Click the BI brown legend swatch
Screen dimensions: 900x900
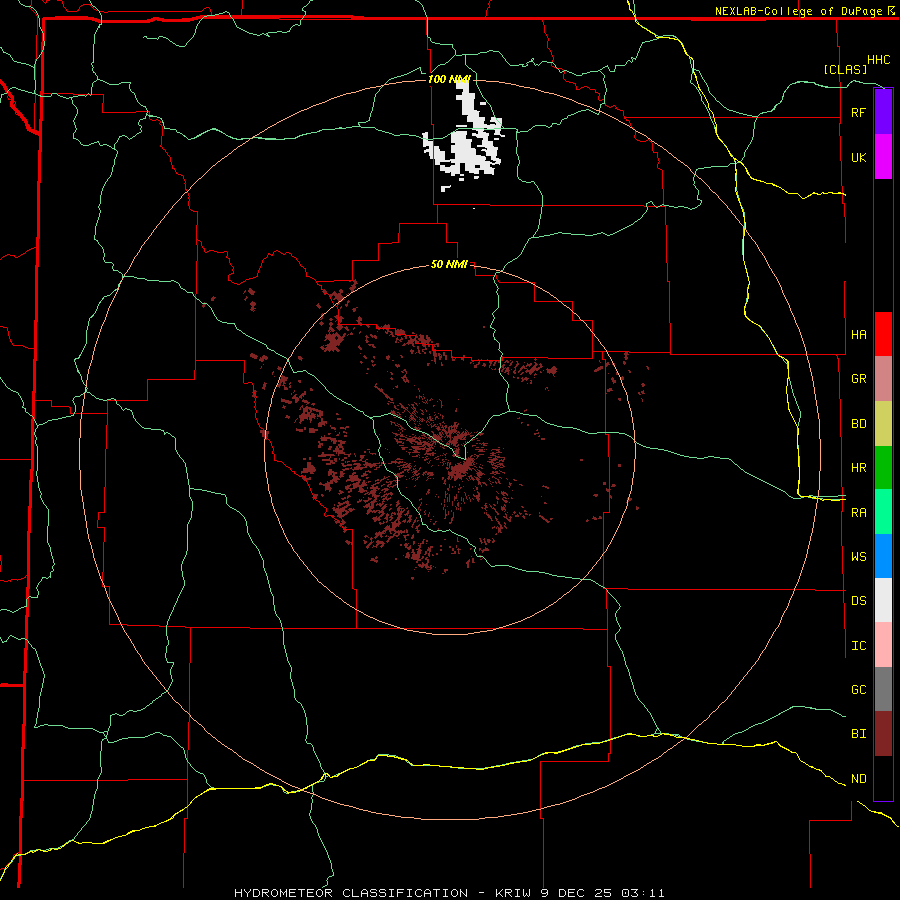tap(883, 734)
